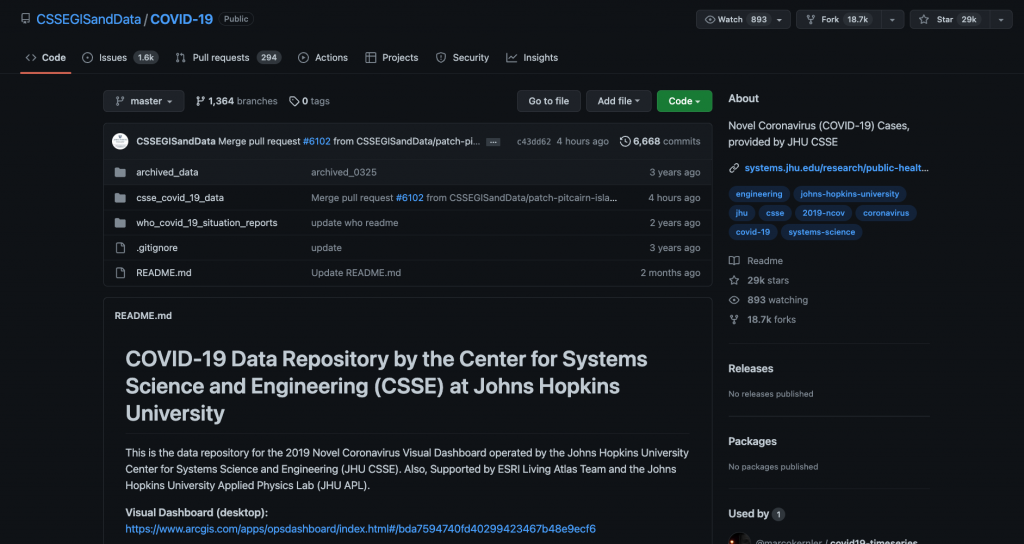This screenshot has width=1024, height=544.
Task: Switch to the Issues tab
Action: [120, 57]
